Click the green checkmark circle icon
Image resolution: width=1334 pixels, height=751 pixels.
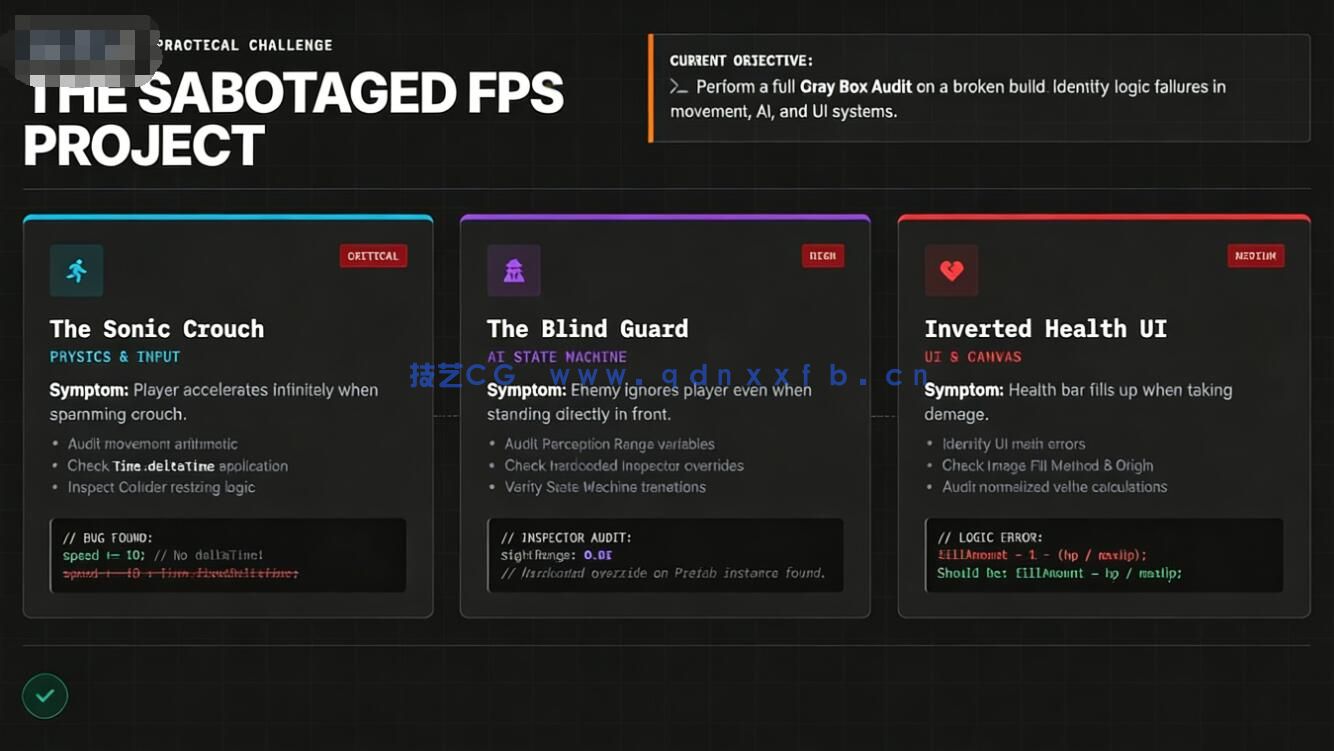(x=45, y=696)
